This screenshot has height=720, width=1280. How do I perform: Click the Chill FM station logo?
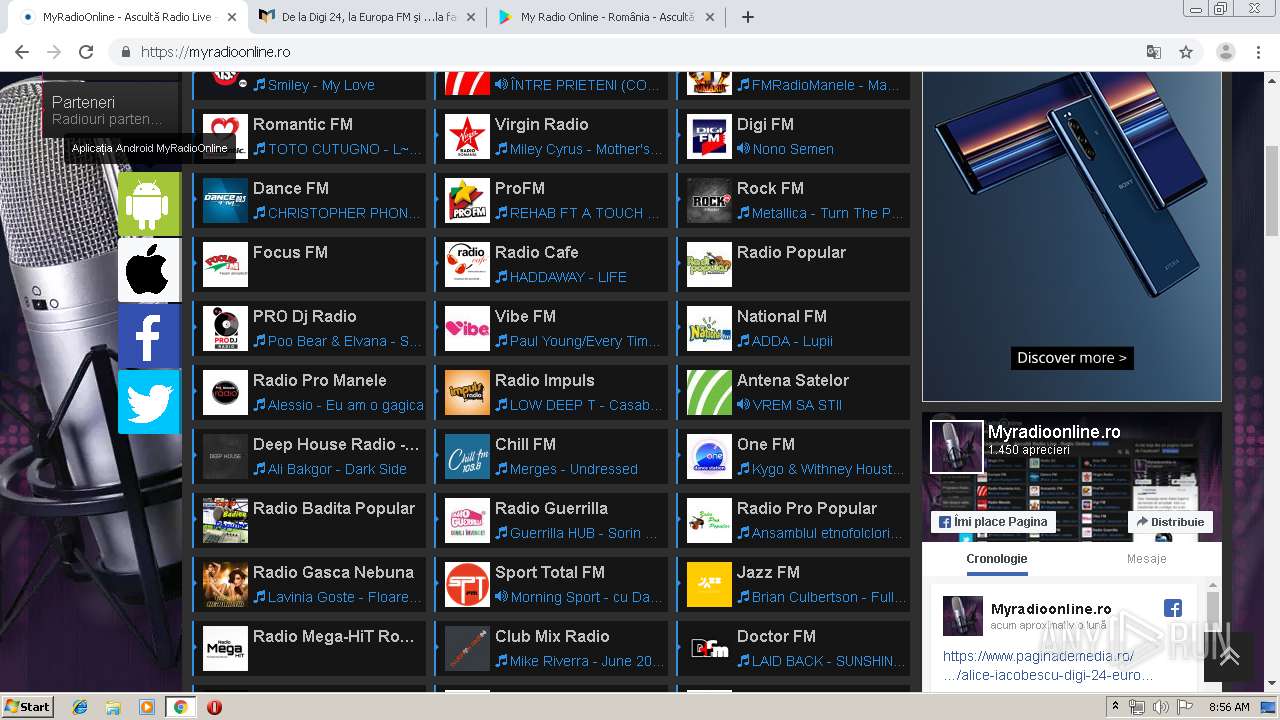point(467,456)
